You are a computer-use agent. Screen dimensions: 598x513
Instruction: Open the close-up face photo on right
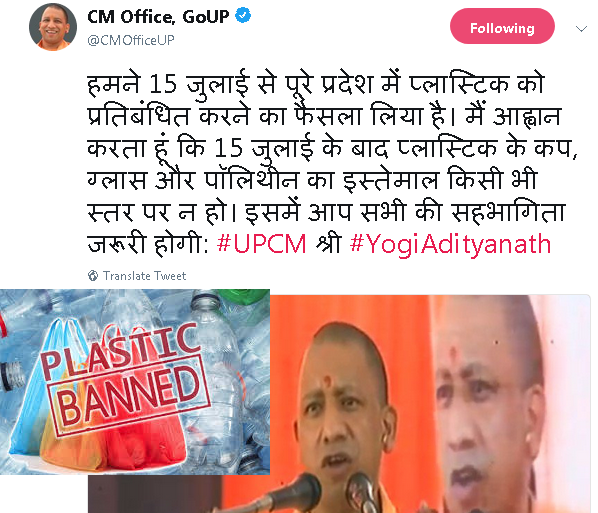(x=511, y=404)
